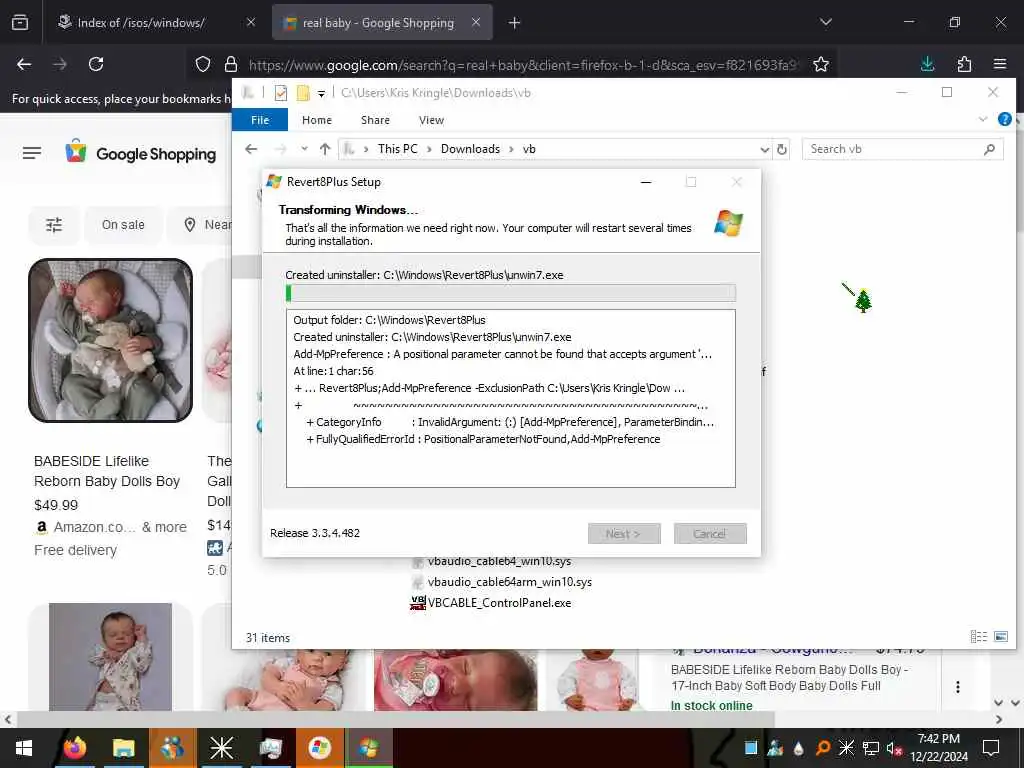Switch File Explorer to details view
The image size is (1024, 768).
point(978,637)
